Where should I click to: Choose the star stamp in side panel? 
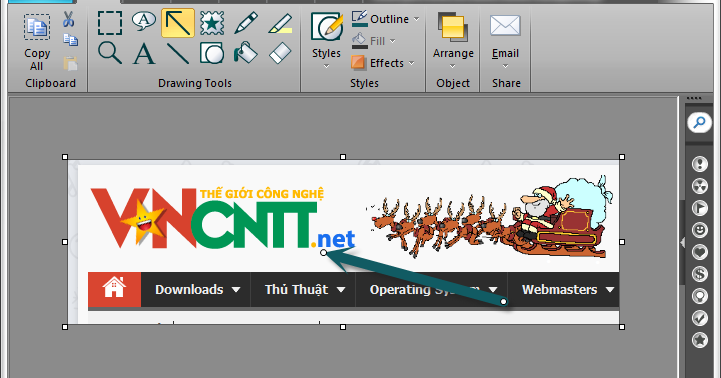(x=700, y=340)
